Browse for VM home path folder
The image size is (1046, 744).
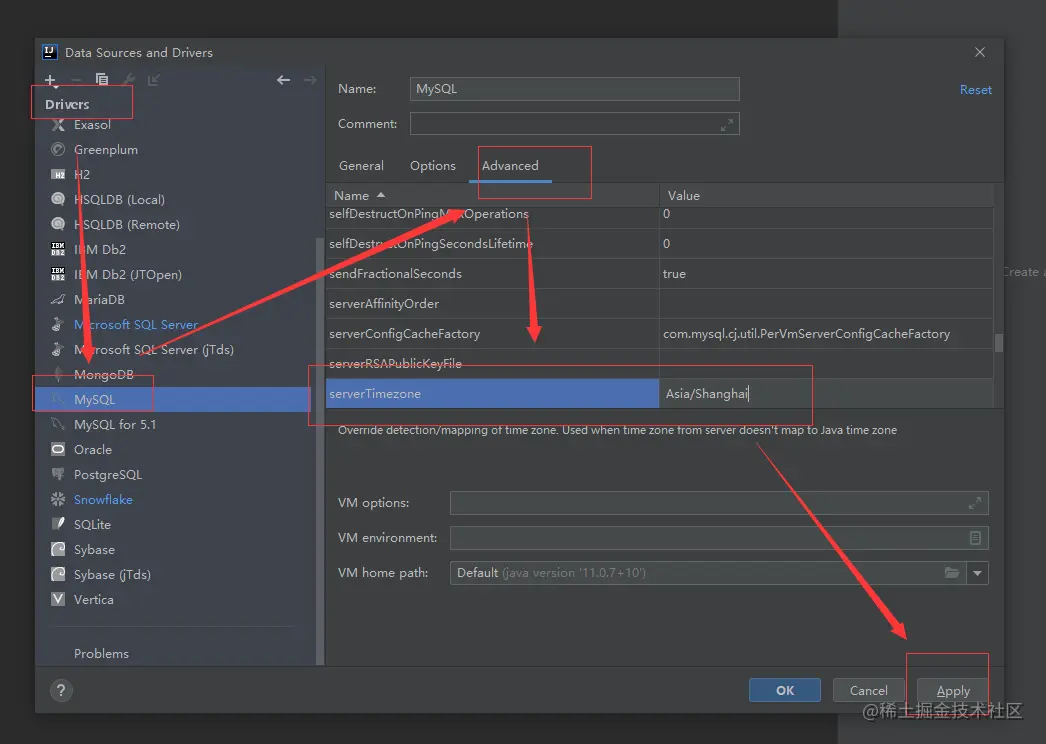[952, 573]
